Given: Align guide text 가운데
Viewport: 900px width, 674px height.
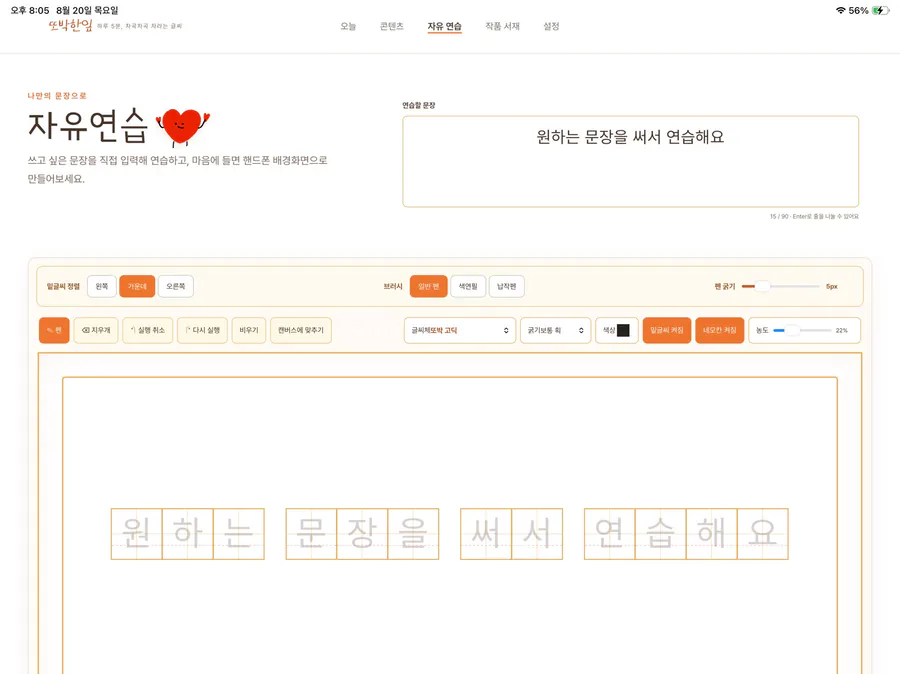Looking at the screenshot, I should pos(137,286).
